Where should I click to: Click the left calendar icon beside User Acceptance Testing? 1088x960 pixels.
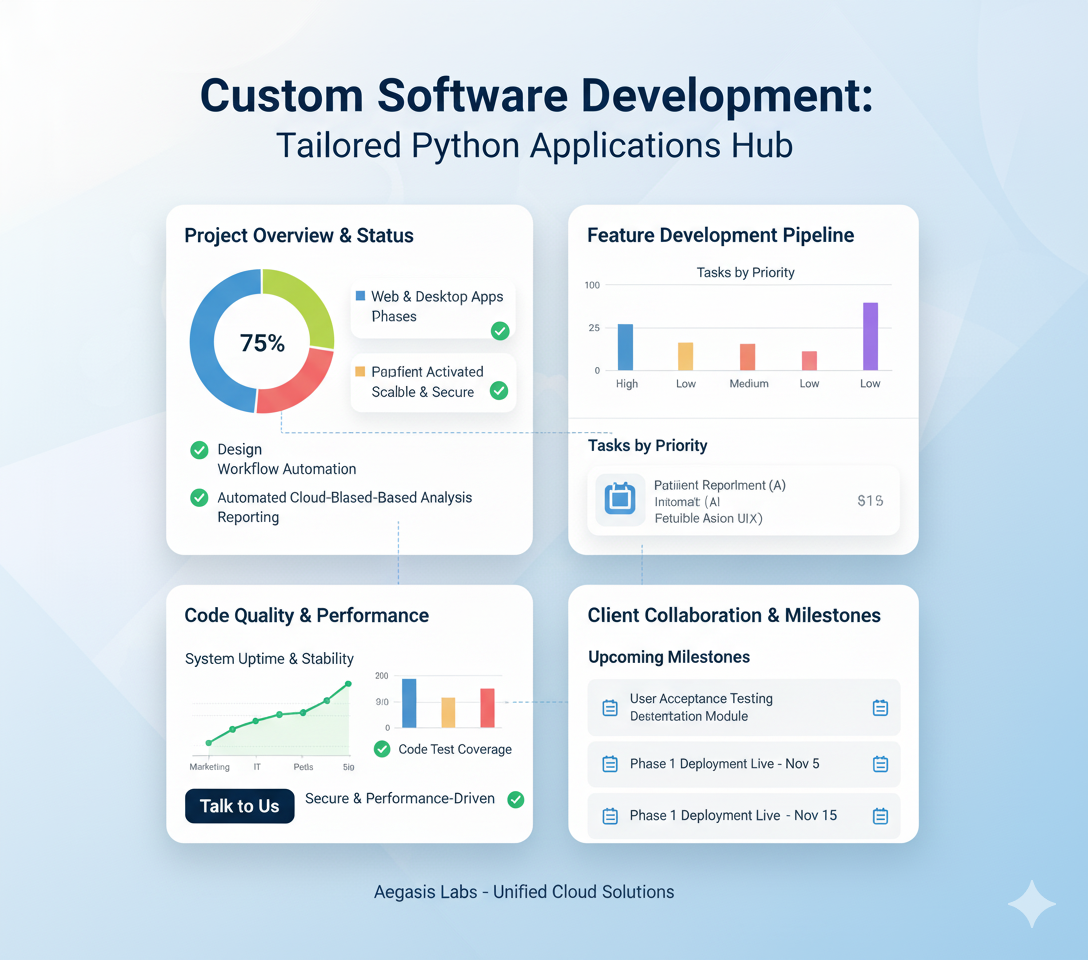click(610, 708)
